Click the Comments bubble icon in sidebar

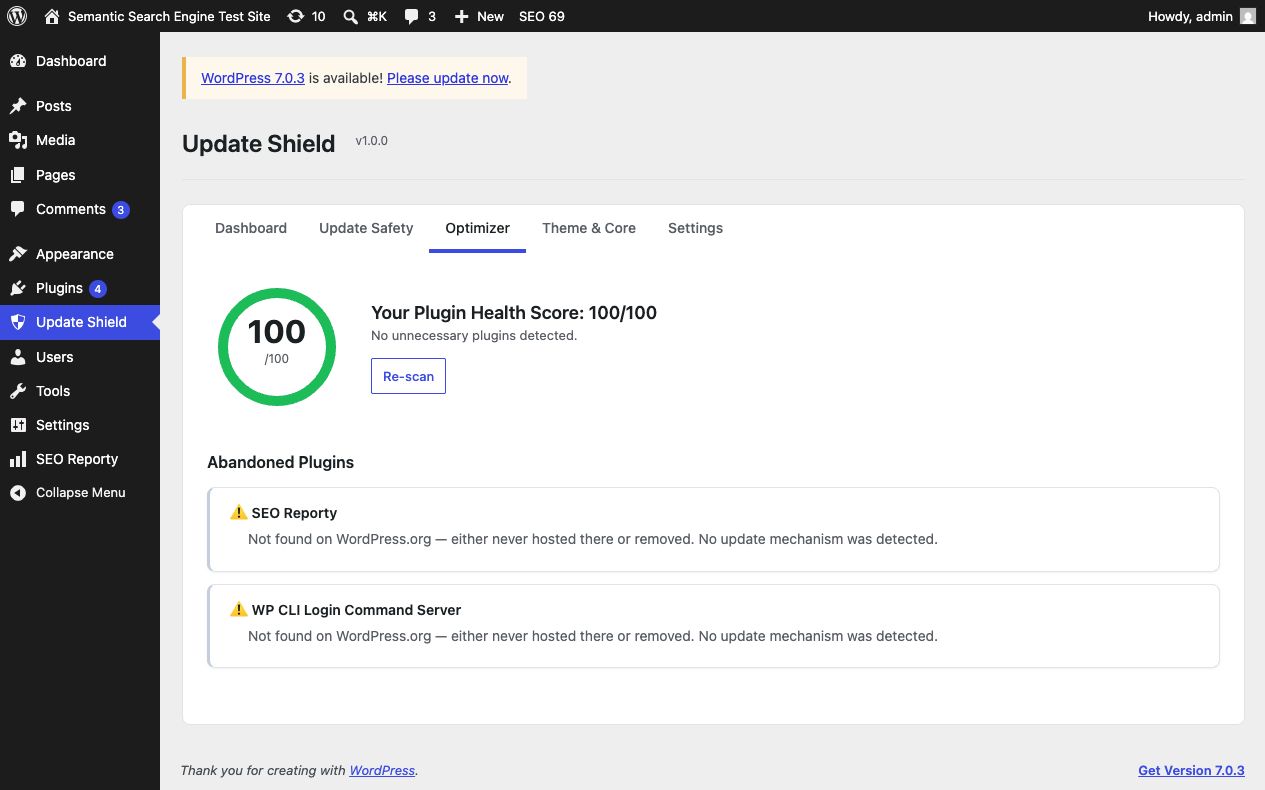pyautogui.click(x=18, y=209)
